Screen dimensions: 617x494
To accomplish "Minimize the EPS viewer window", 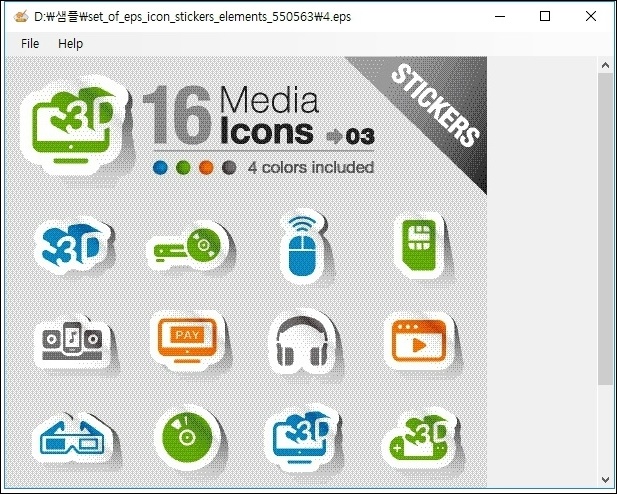I will pos(500,17).
